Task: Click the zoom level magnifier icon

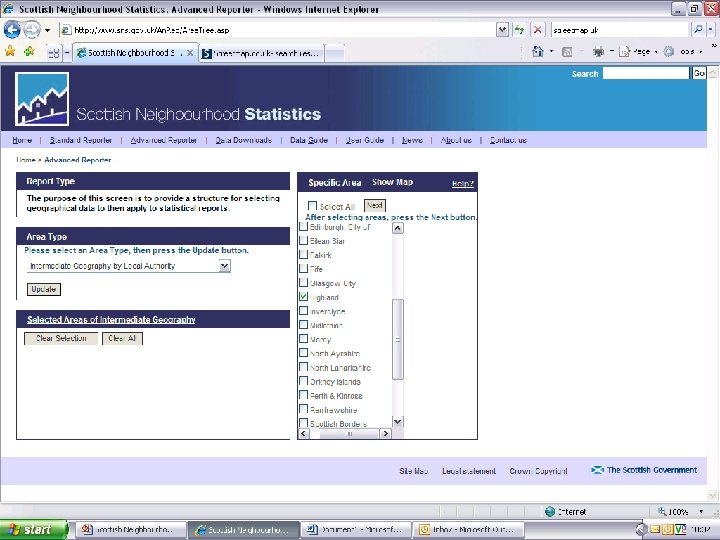Action: (x=662, y=512)
